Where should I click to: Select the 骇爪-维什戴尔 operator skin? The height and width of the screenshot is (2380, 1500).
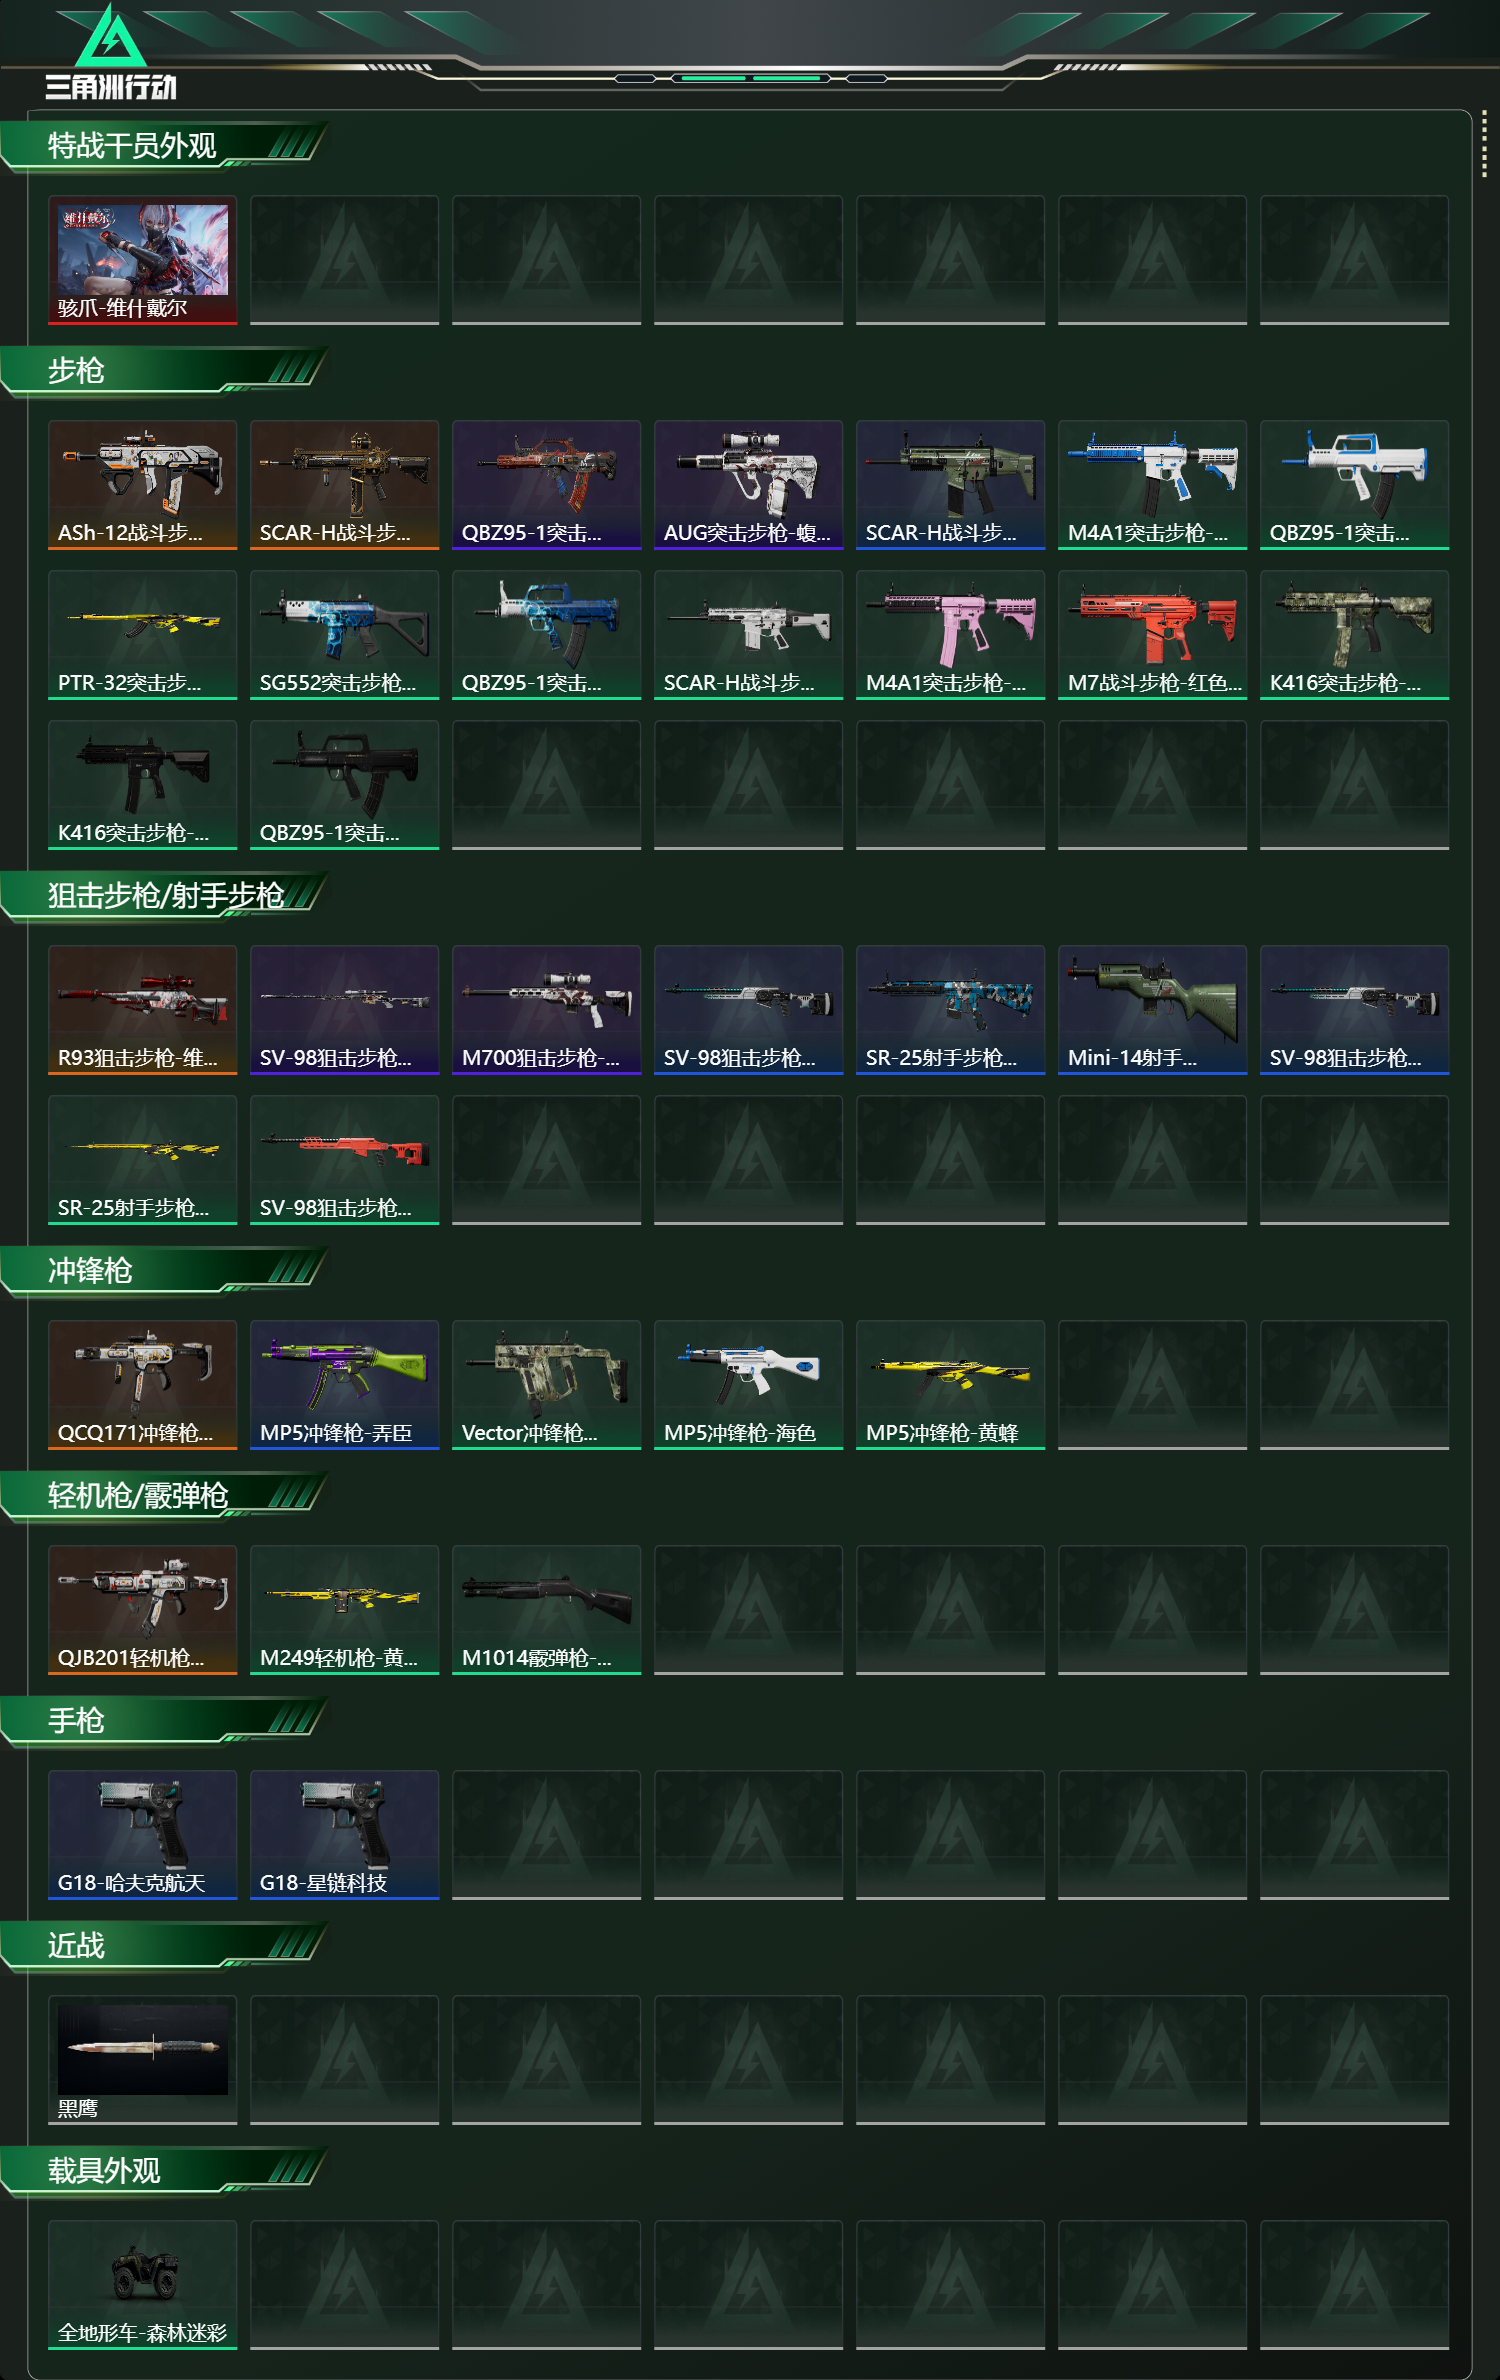tap(142, 260)
